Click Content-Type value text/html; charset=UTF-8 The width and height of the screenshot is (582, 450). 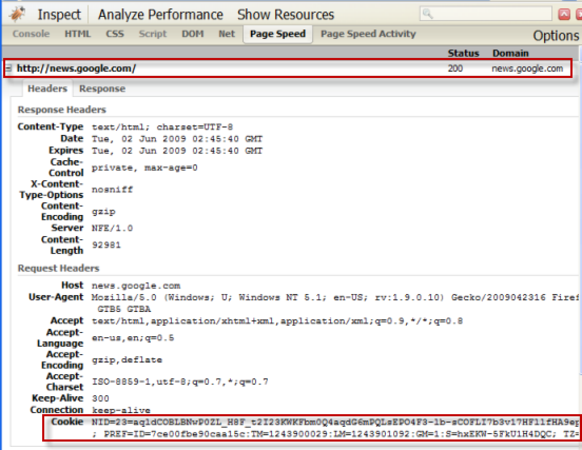click(162, 127)
